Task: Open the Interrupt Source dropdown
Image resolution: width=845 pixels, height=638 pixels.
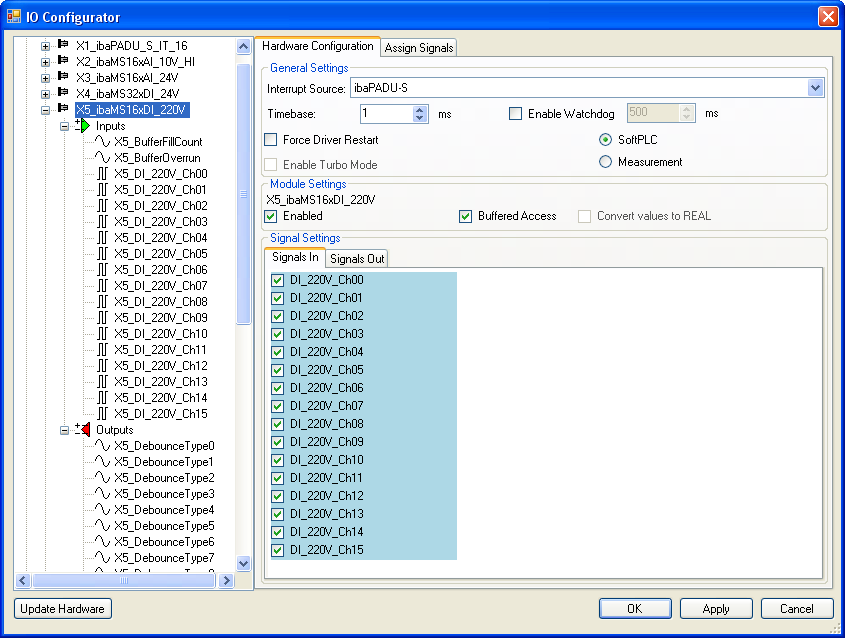Action: (815, 88)
